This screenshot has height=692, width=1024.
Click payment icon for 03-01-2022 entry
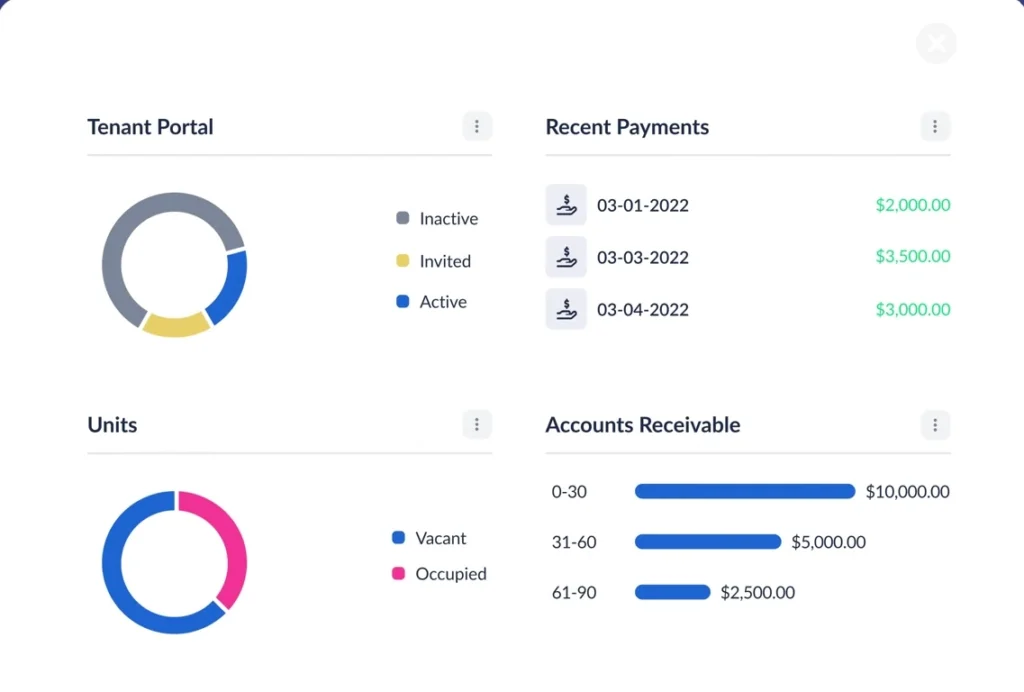pos(566,205)
